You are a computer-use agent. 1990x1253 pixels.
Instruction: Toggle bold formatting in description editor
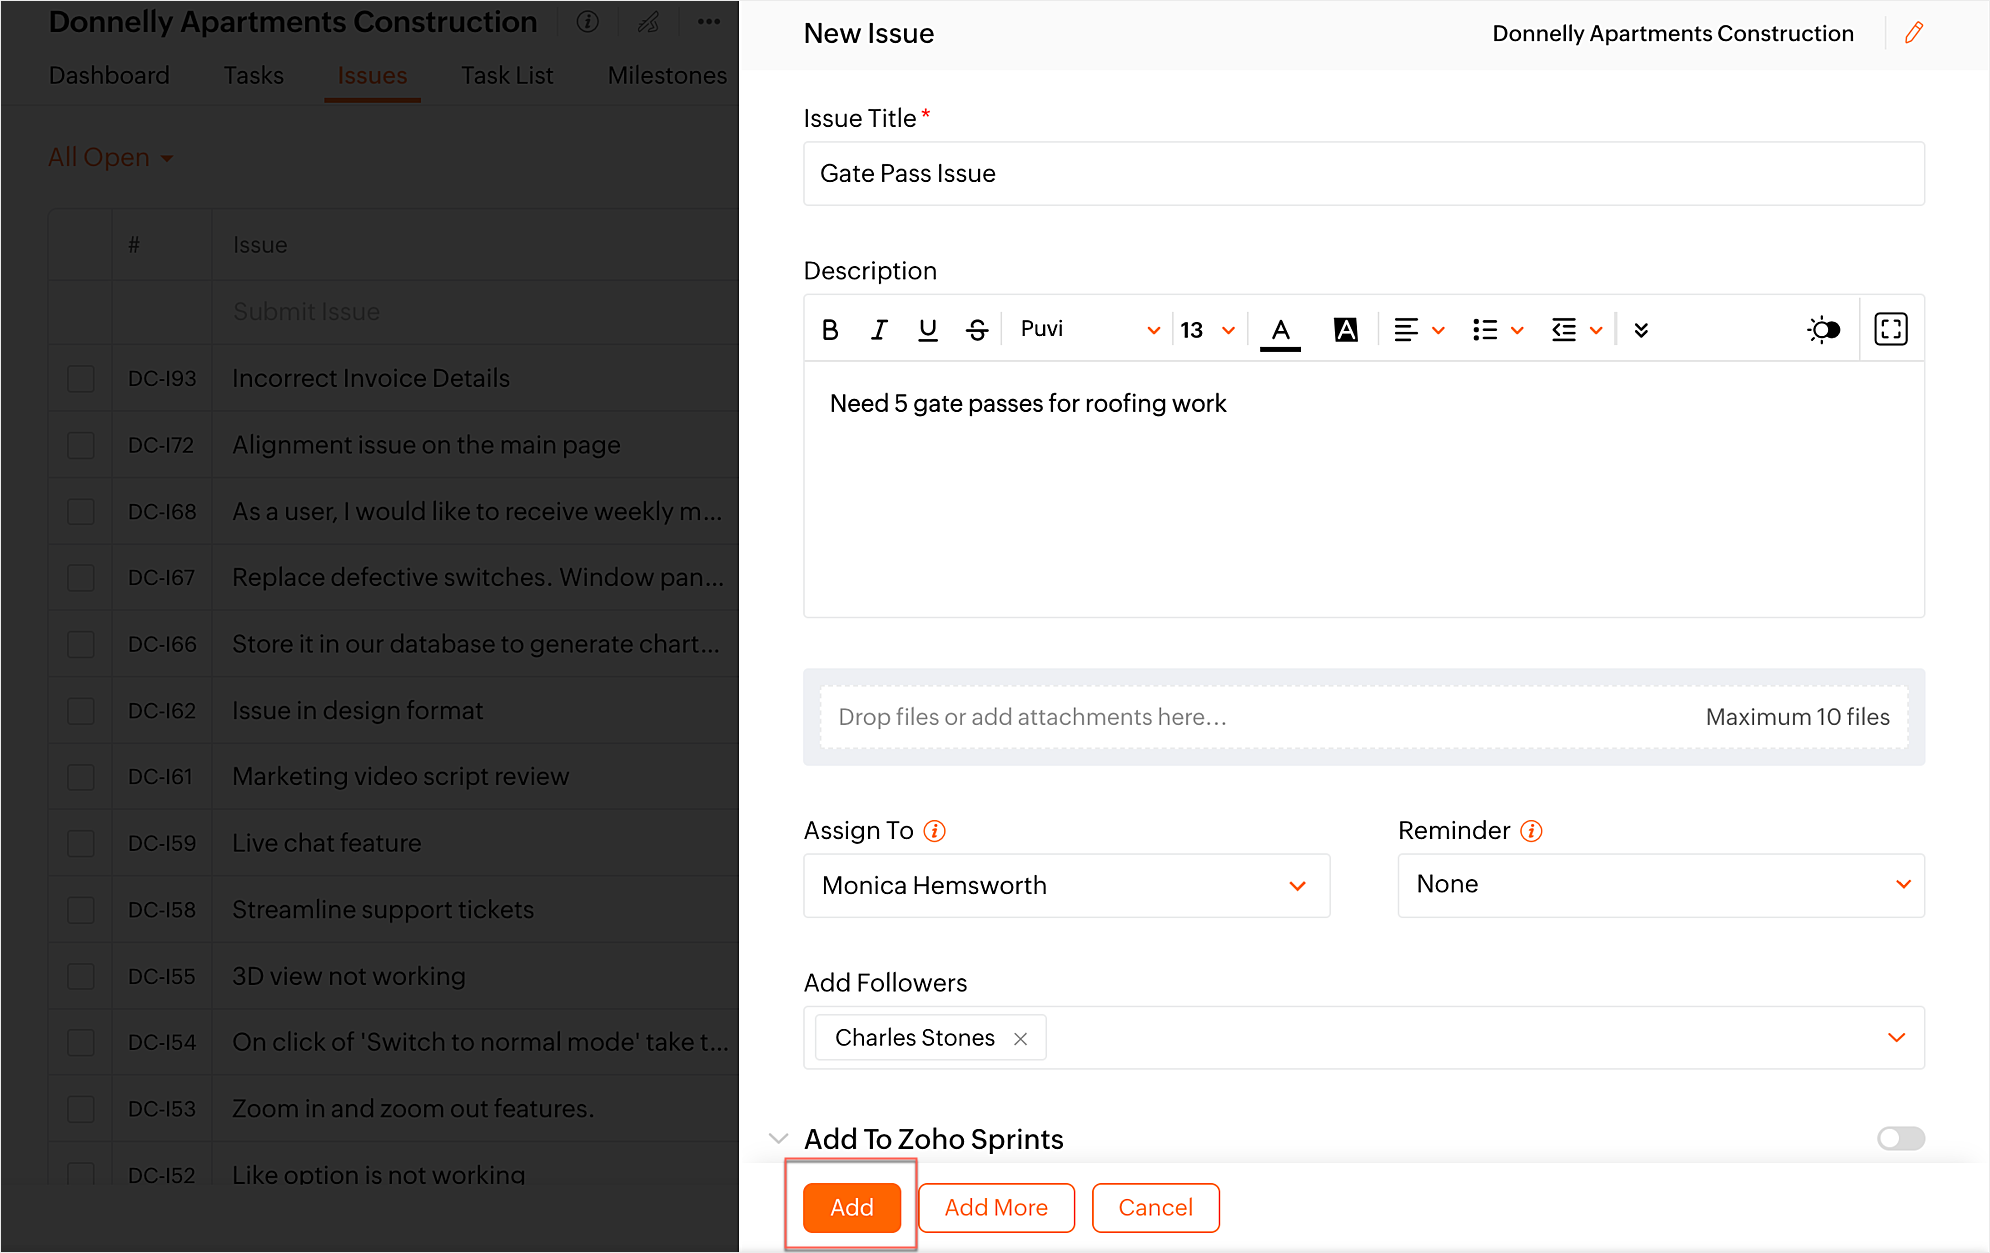click(829, 330)
